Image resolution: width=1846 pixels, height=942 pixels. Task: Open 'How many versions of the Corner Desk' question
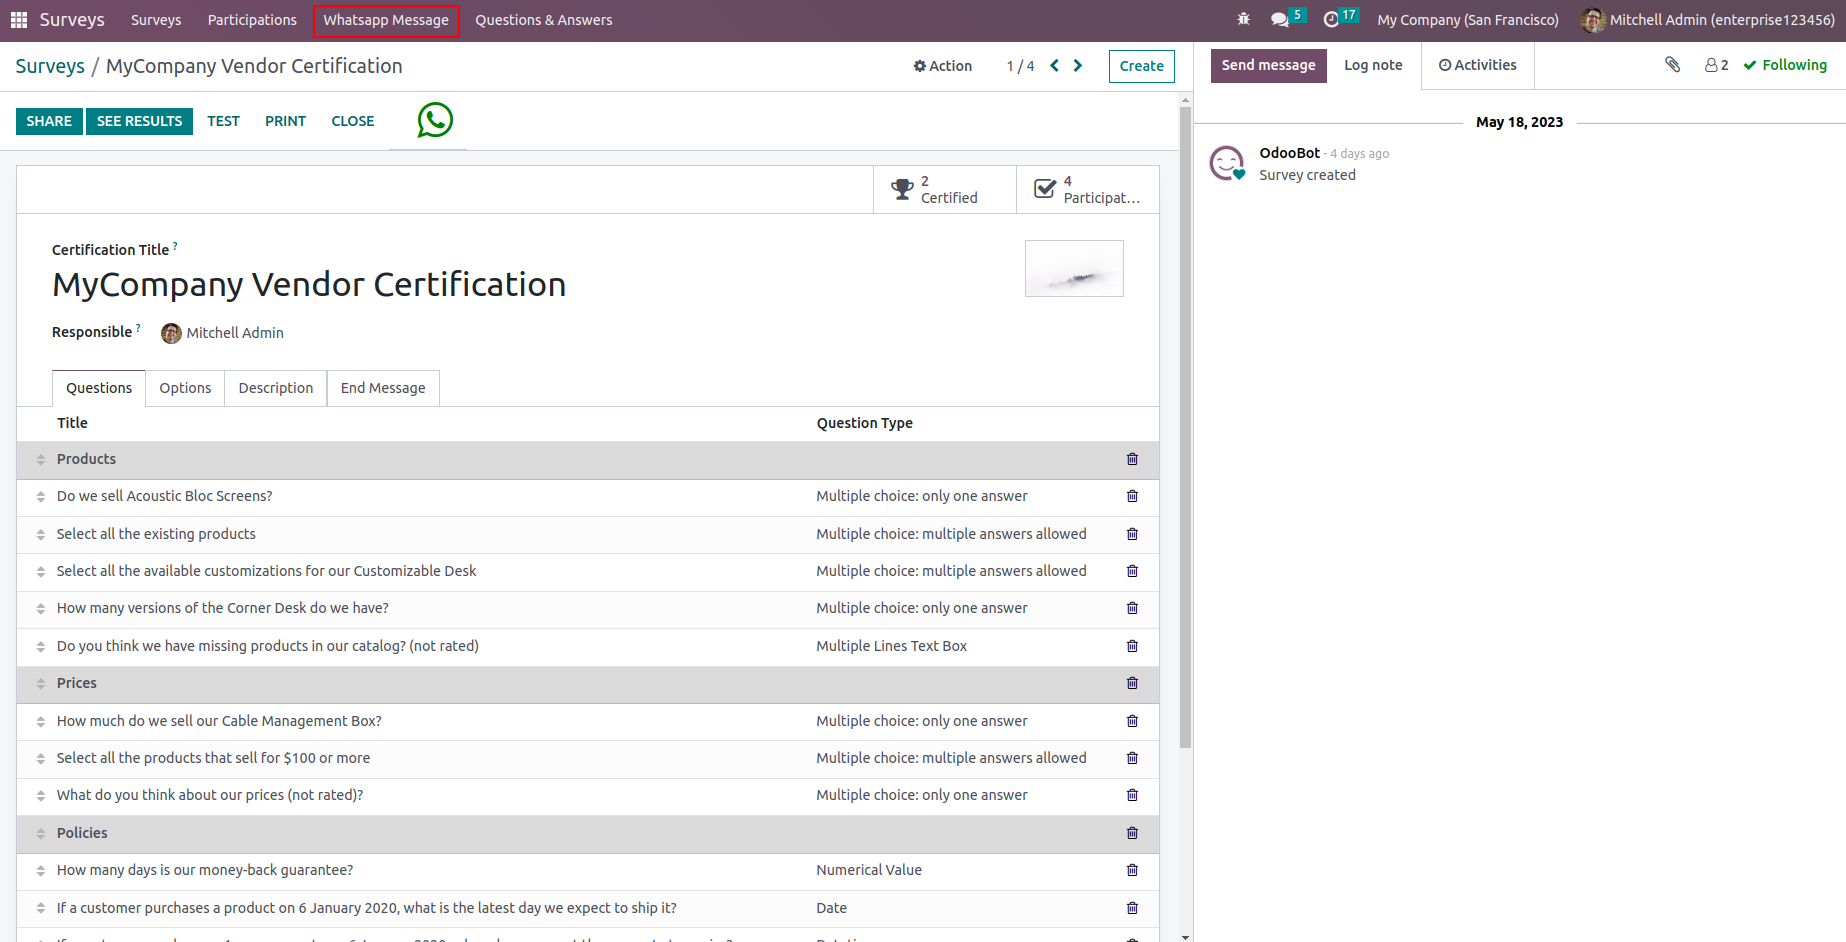point(223,608)
